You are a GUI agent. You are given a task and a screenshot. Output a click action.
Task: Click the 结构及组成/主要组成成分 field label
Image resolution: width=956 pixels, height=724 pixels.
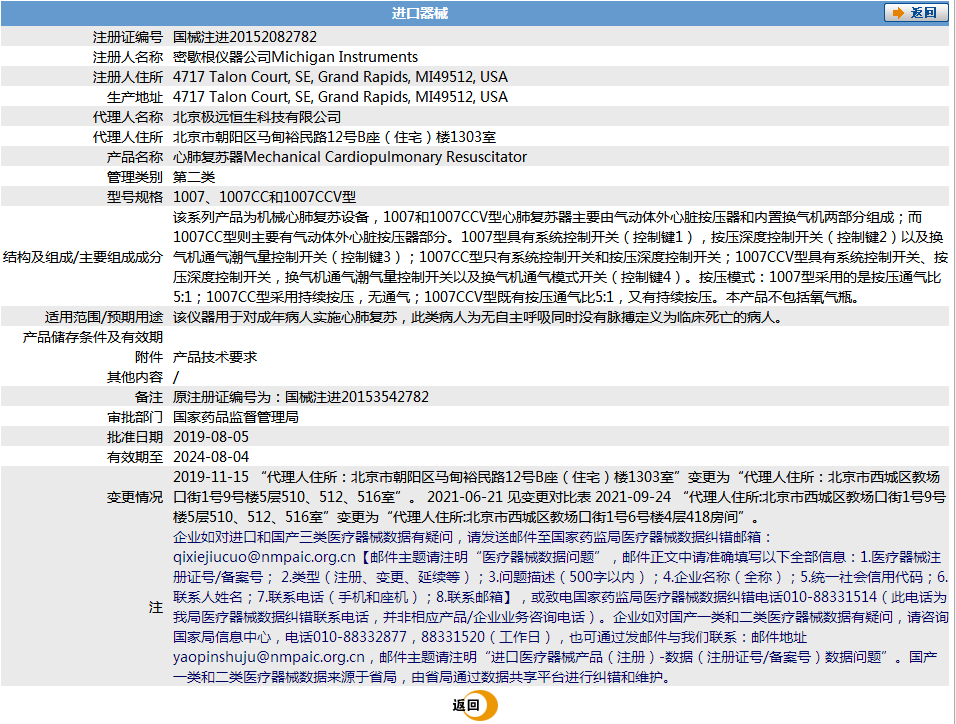coord(83,257)
